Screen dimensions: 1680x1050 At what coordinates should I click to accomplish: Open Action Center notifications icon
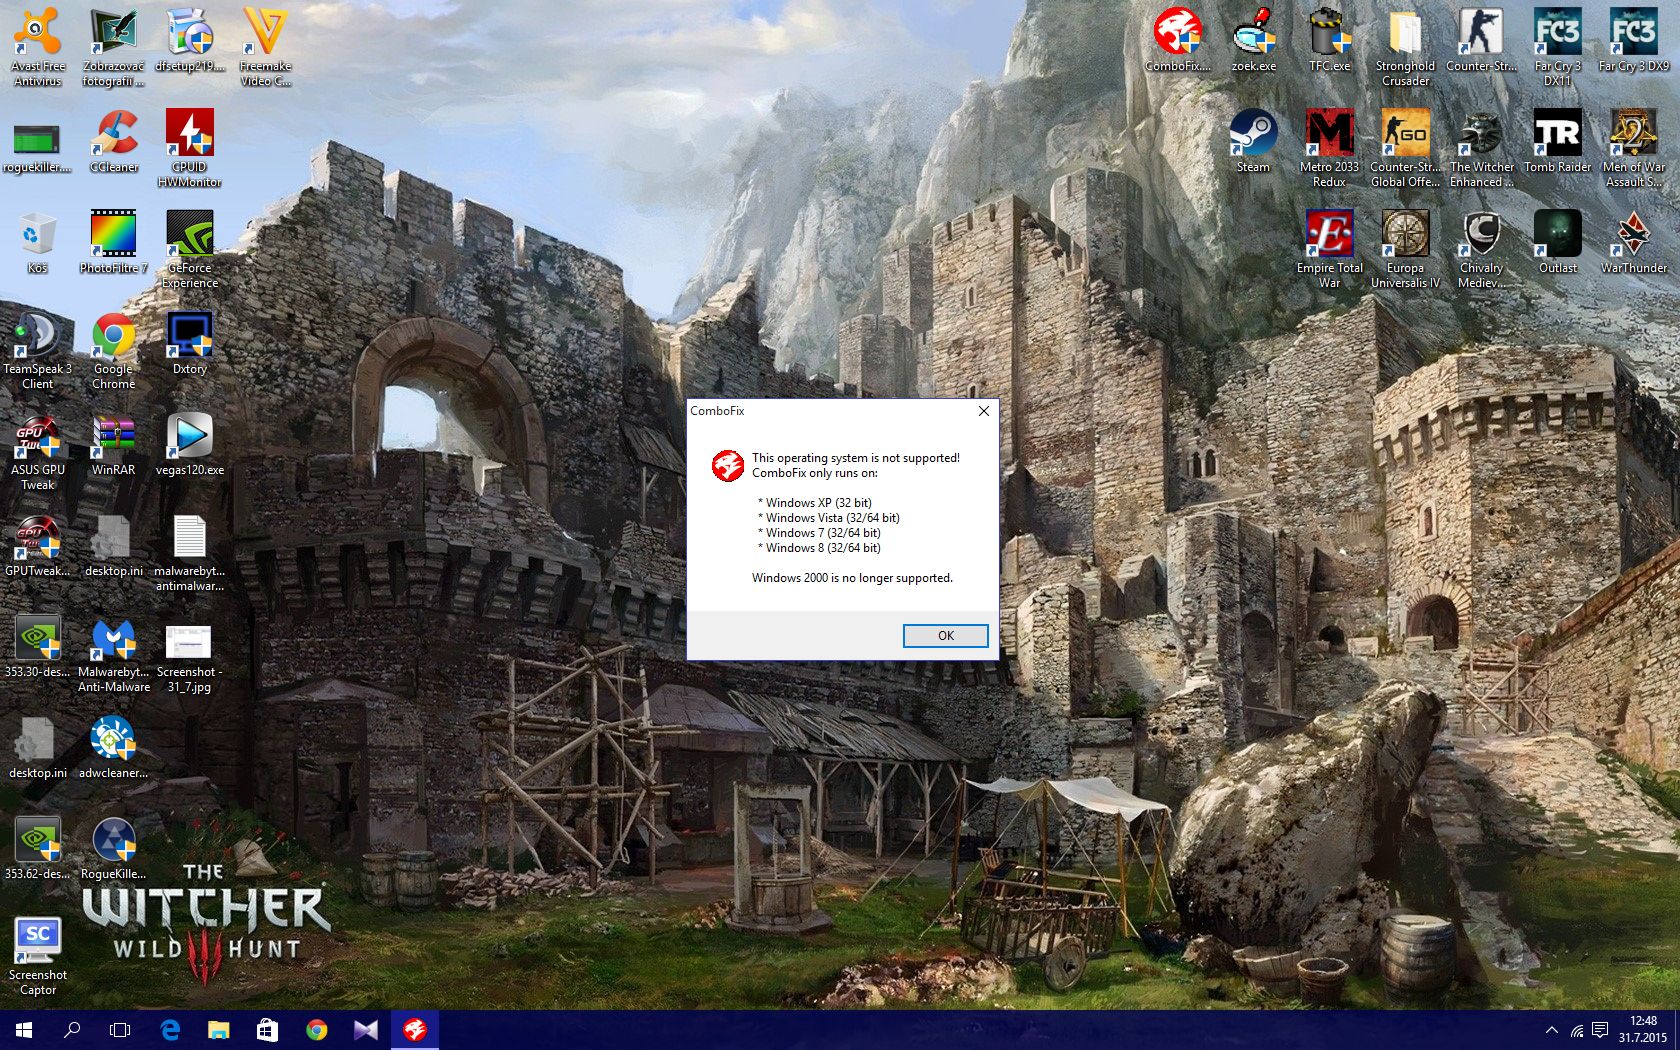point(1600,1030)
